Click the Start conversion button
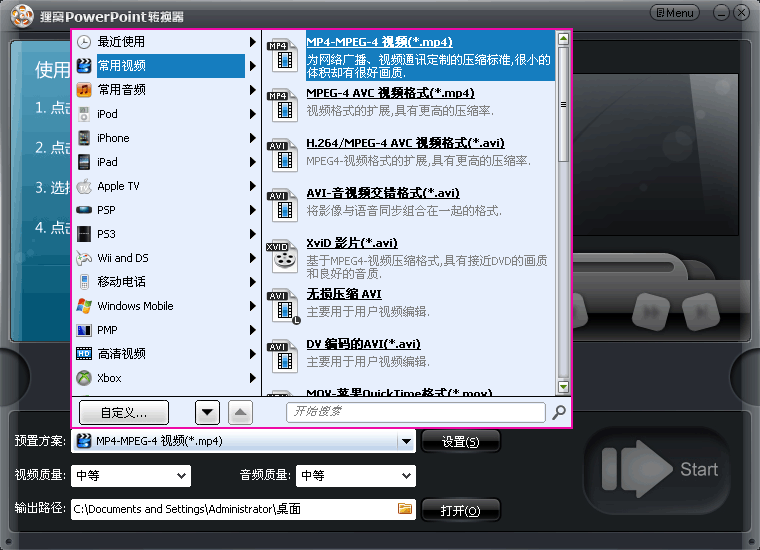760x550 pixels. [x=658, y=469]
